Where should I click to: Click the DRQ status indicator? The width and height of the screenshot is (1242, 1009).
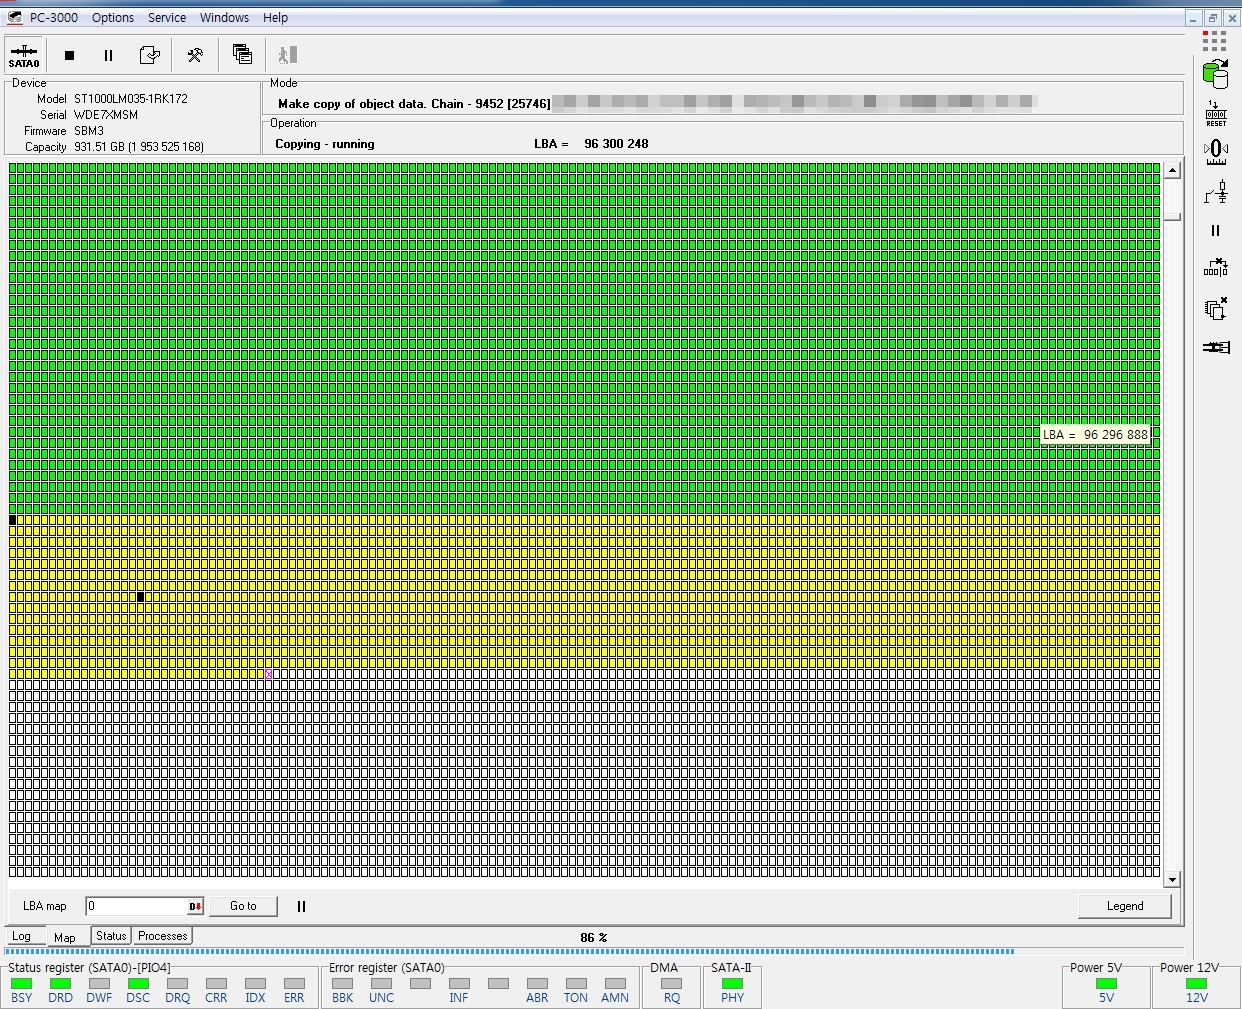(177, 984)
